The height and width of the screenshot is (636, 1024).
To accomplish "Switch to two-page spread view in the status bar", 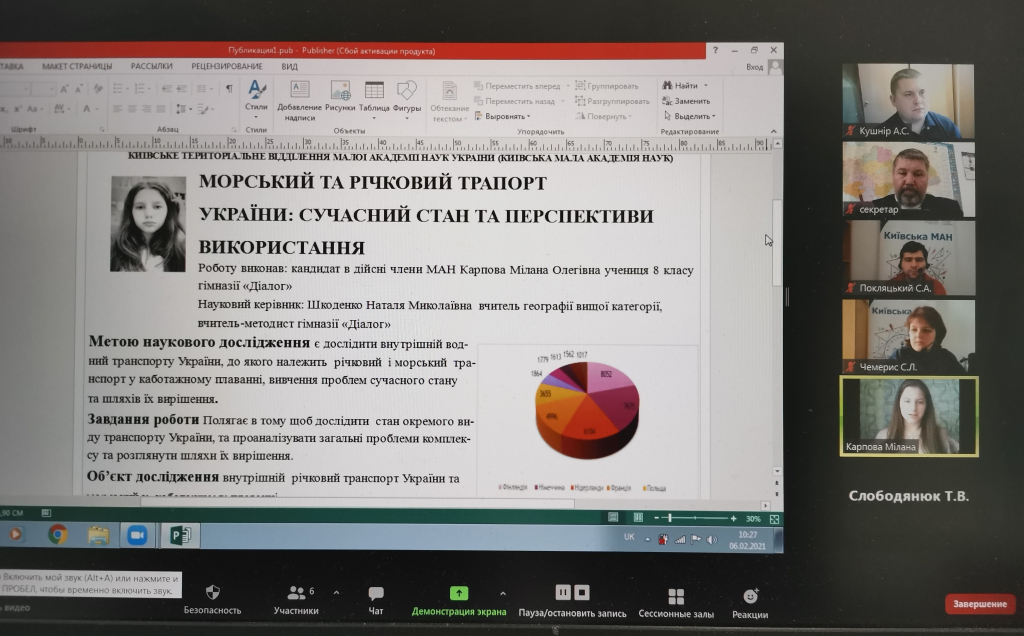I will click(638, 518).
